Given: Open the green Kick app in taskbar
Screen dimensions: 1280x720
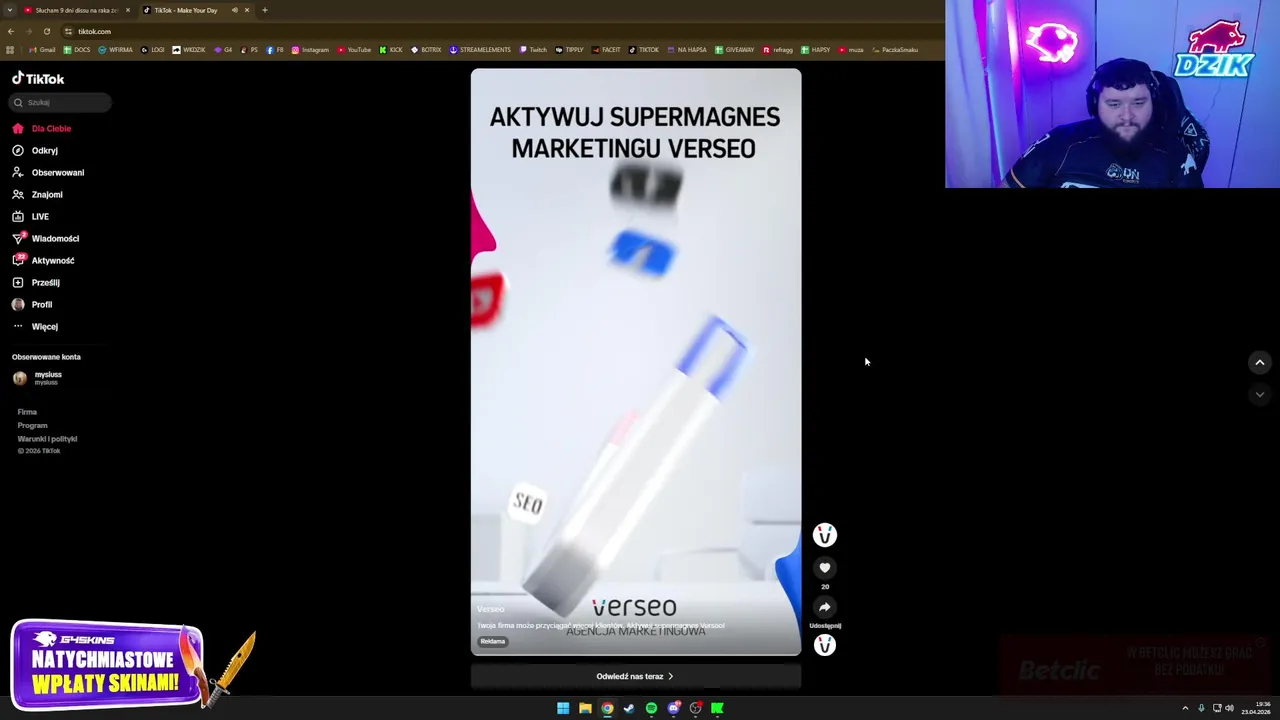Looking at the screenshot, I should coord(717,708).
